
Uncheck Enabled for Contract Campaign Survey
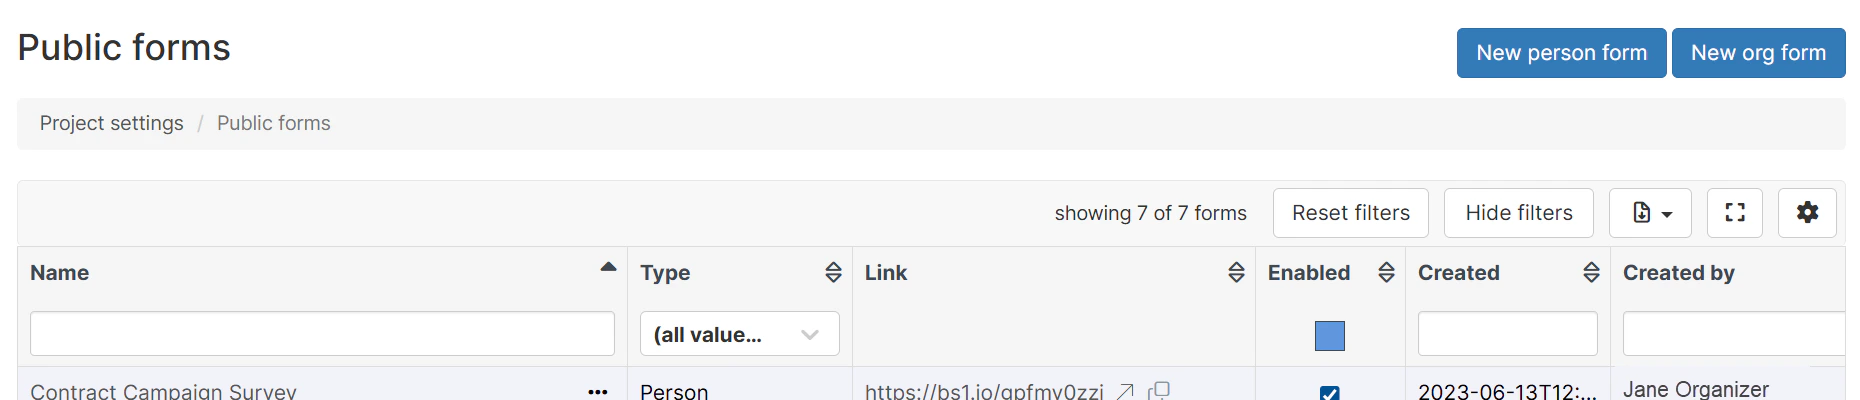[1330, 393]
